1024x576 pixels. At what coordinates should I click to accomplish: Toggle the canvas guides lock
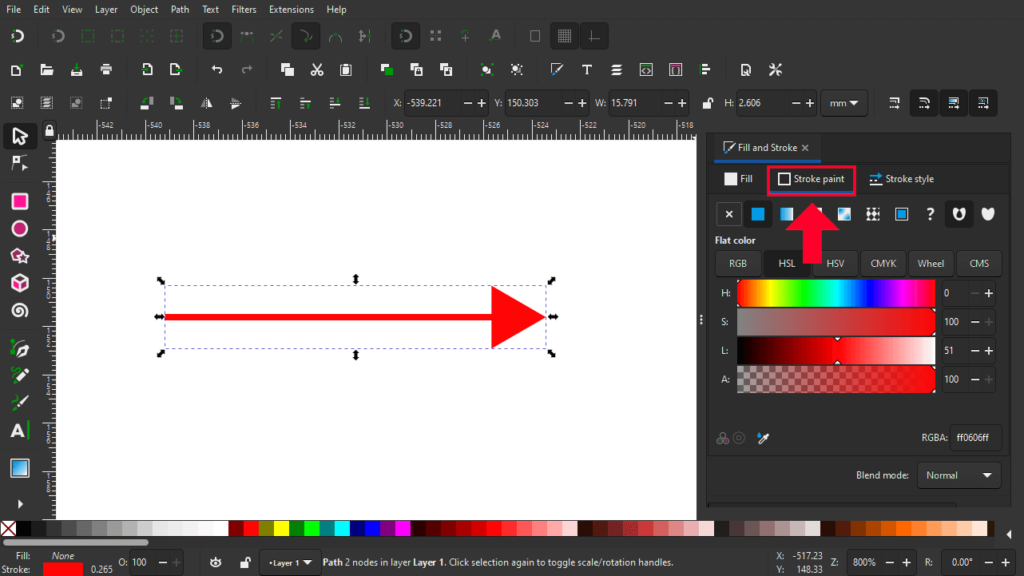coord(49,131)
